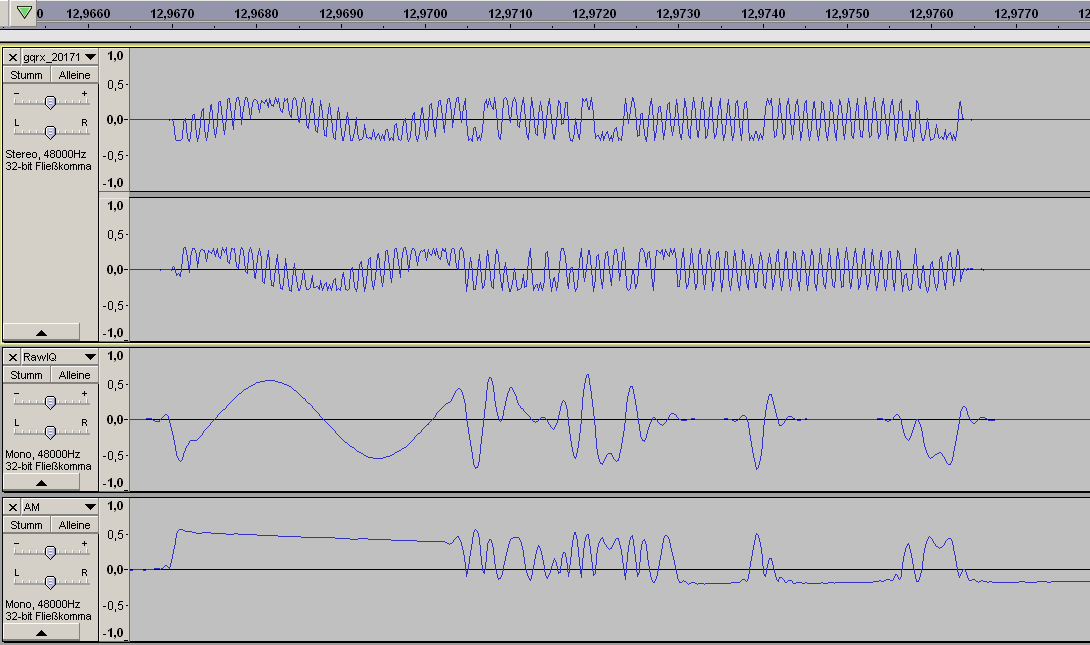
Task: Mute the AM track with Stumm
Action: [26, 525]
